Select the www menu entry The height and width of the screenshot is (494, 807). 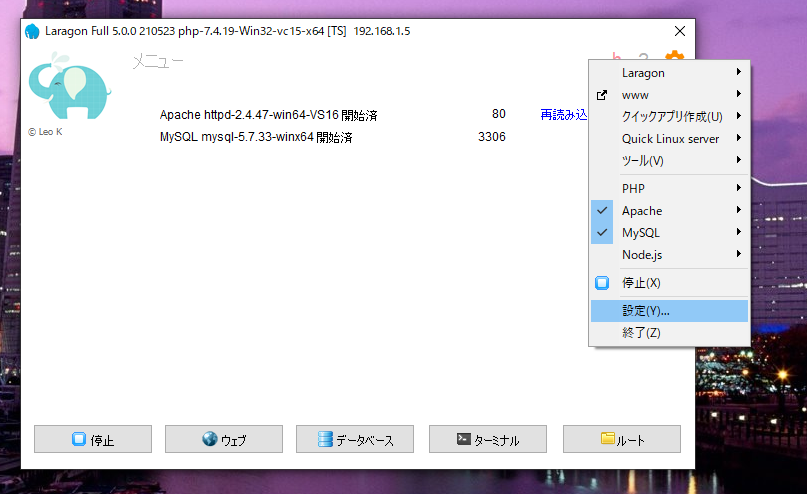[669, 95]
